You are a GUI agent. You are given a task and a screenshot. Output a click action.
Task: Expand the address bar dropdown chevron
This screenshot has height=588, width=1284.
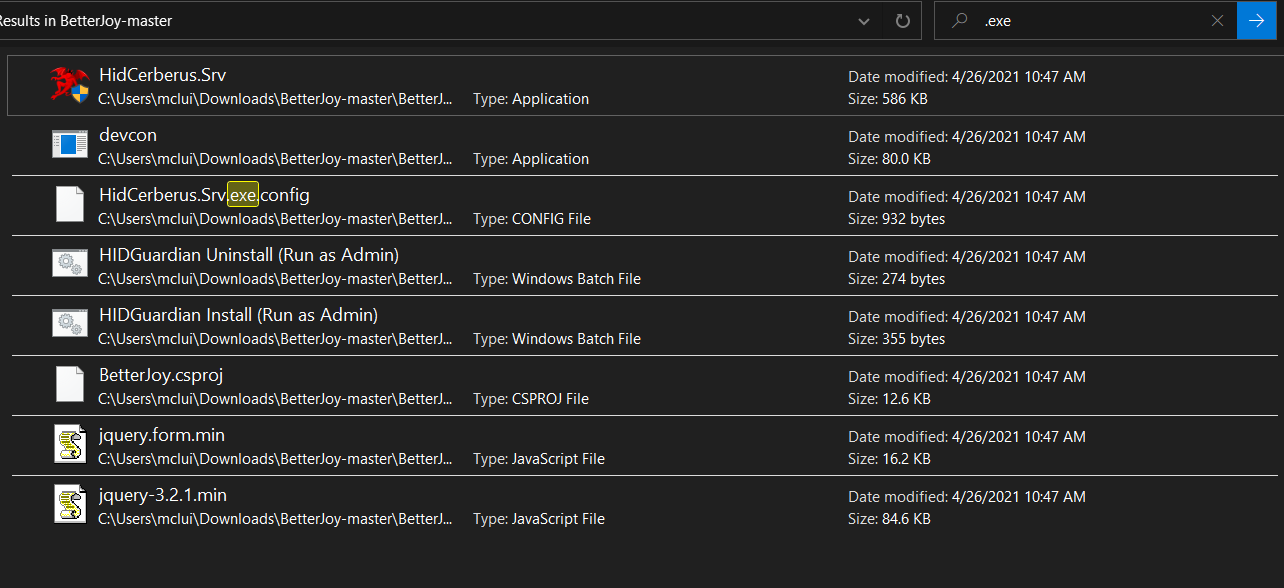862,20
